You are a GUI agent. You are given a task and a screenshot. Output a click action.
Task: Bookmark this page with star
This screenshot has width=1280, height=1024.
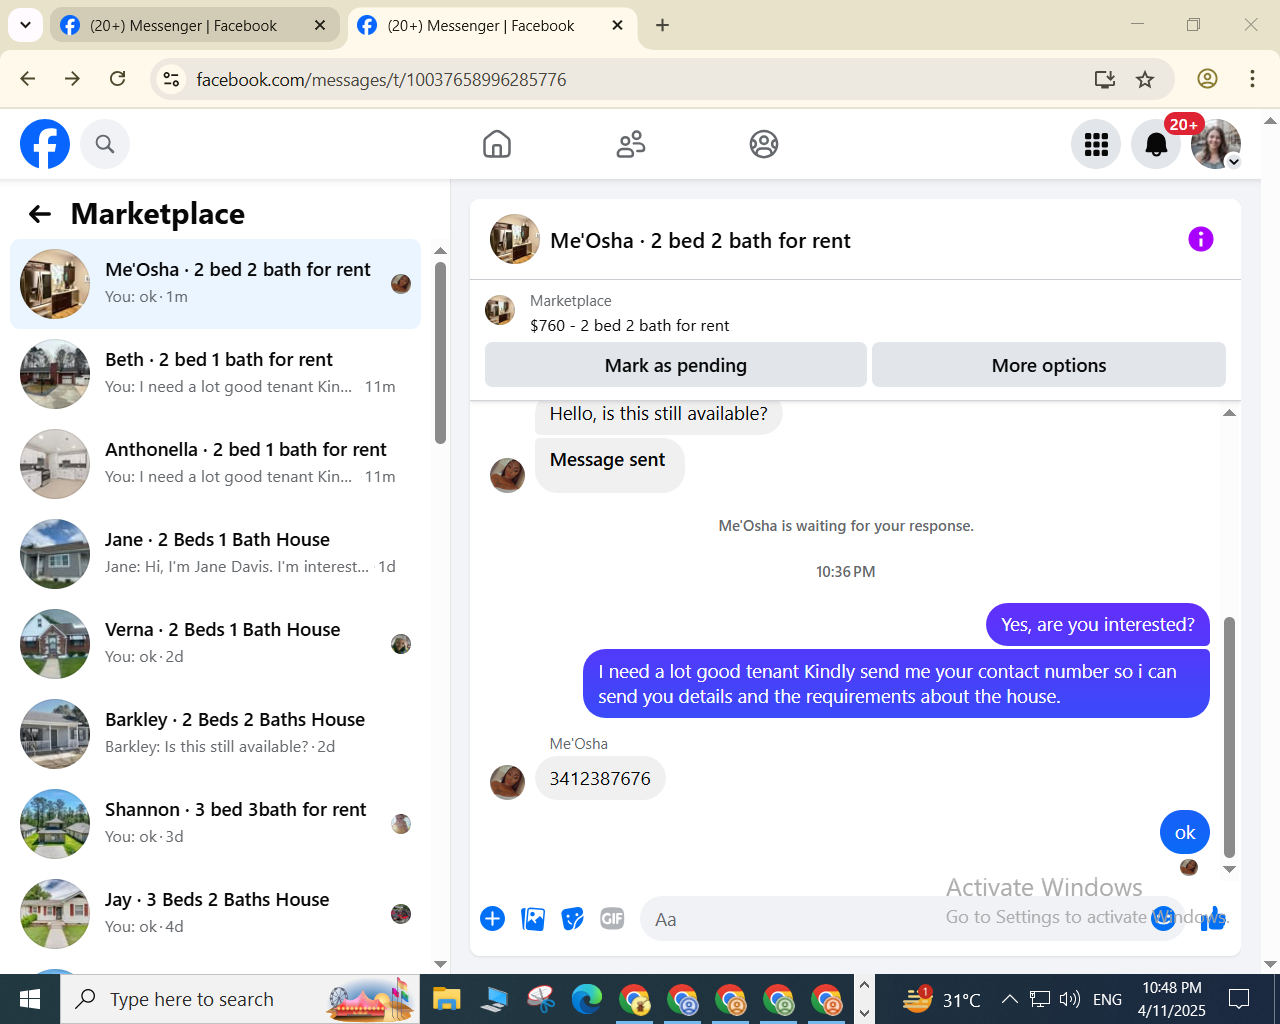pyautogui.click(x=1145, y=79)
